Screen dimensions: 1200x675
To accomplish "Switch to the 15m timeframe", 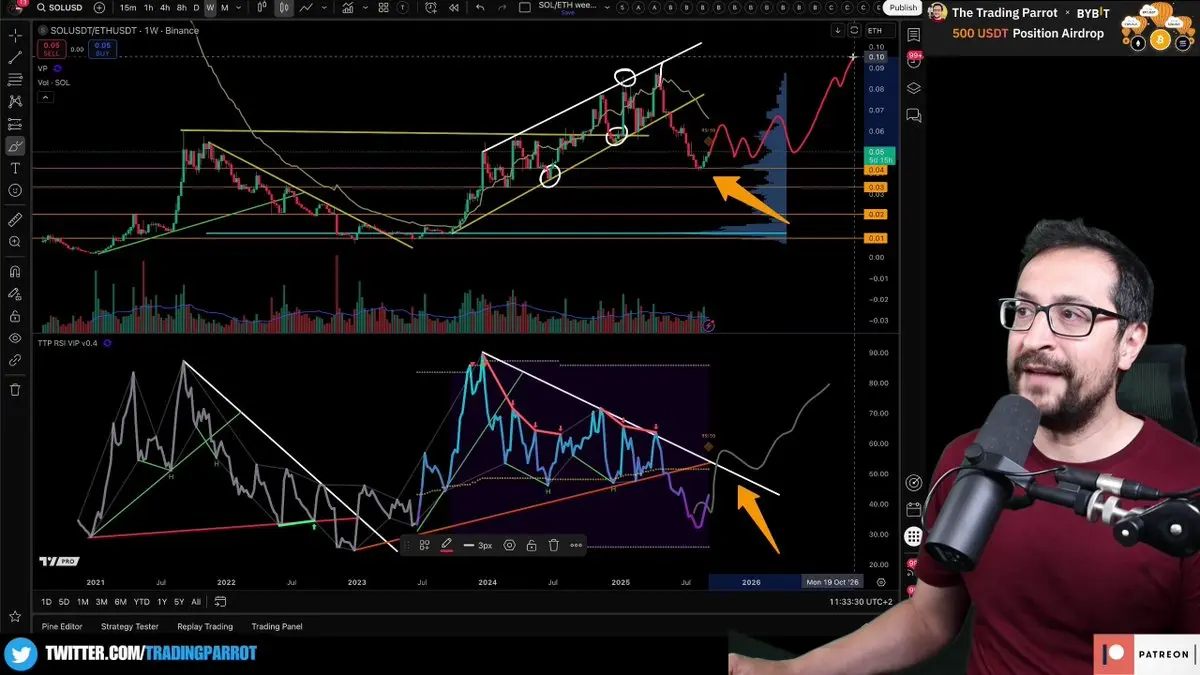I will (128, 8).
